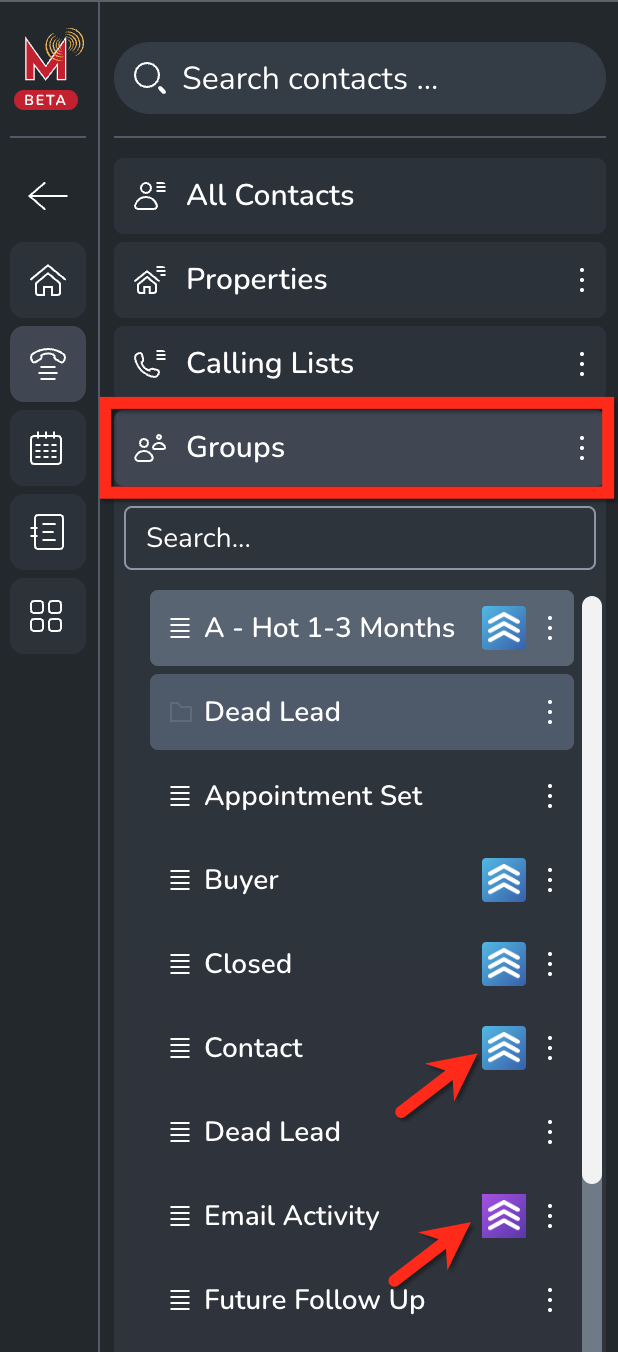The height and width of the screenshot is (1352, 618).
Task: Click the back arrow icon in sidebar
Action: tap(48, 196)
